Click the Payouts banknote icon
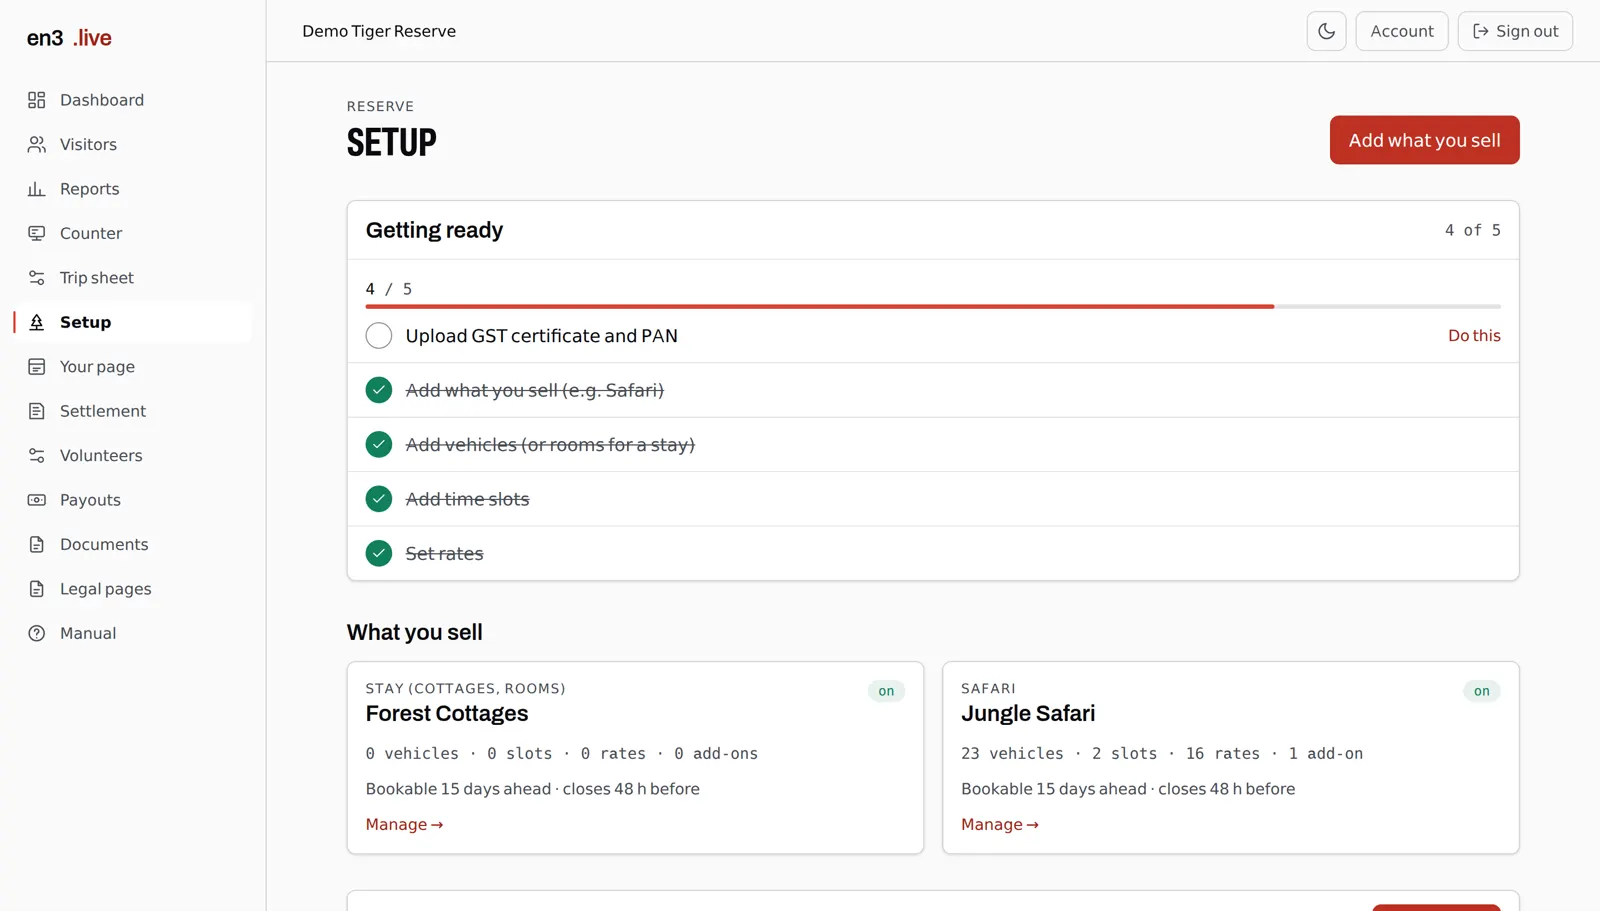The image size is (1600, 911). click(37, 500)
